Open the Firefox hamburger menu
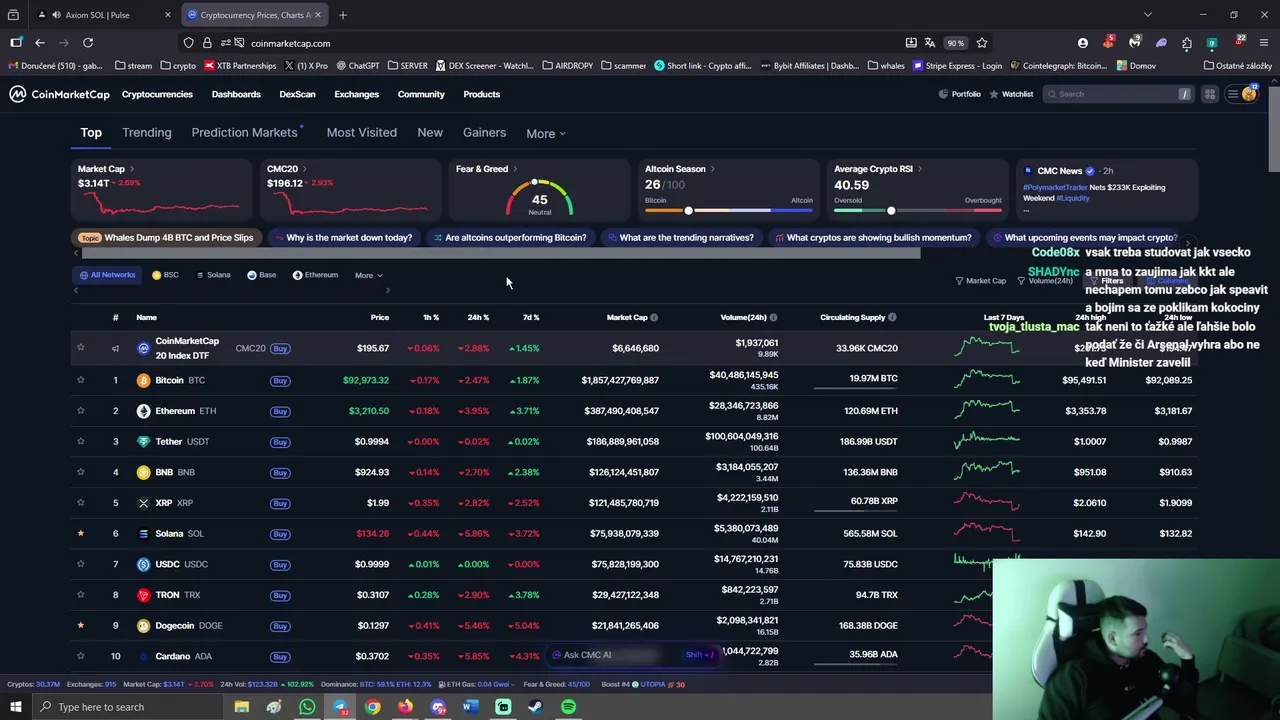Image resolution: width=1280 pixels, height=720 pixels. tap(1265, 43)
